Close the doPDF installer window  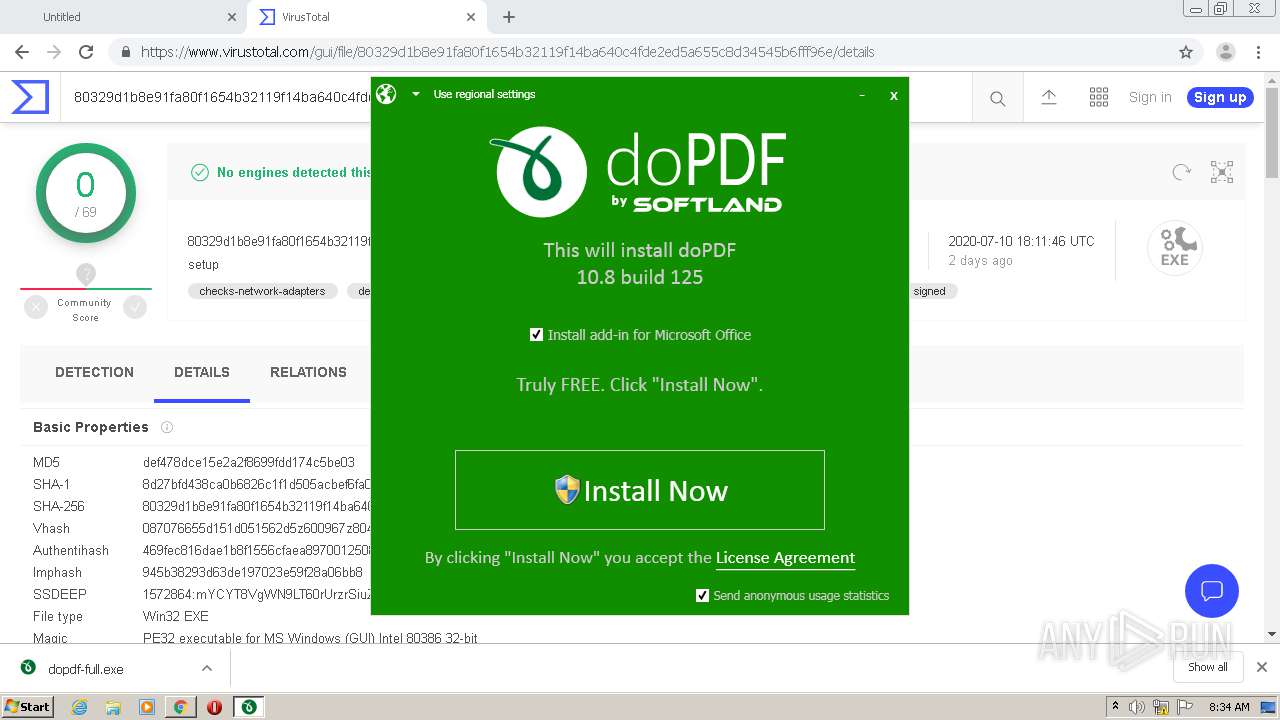tap(894, 95)
